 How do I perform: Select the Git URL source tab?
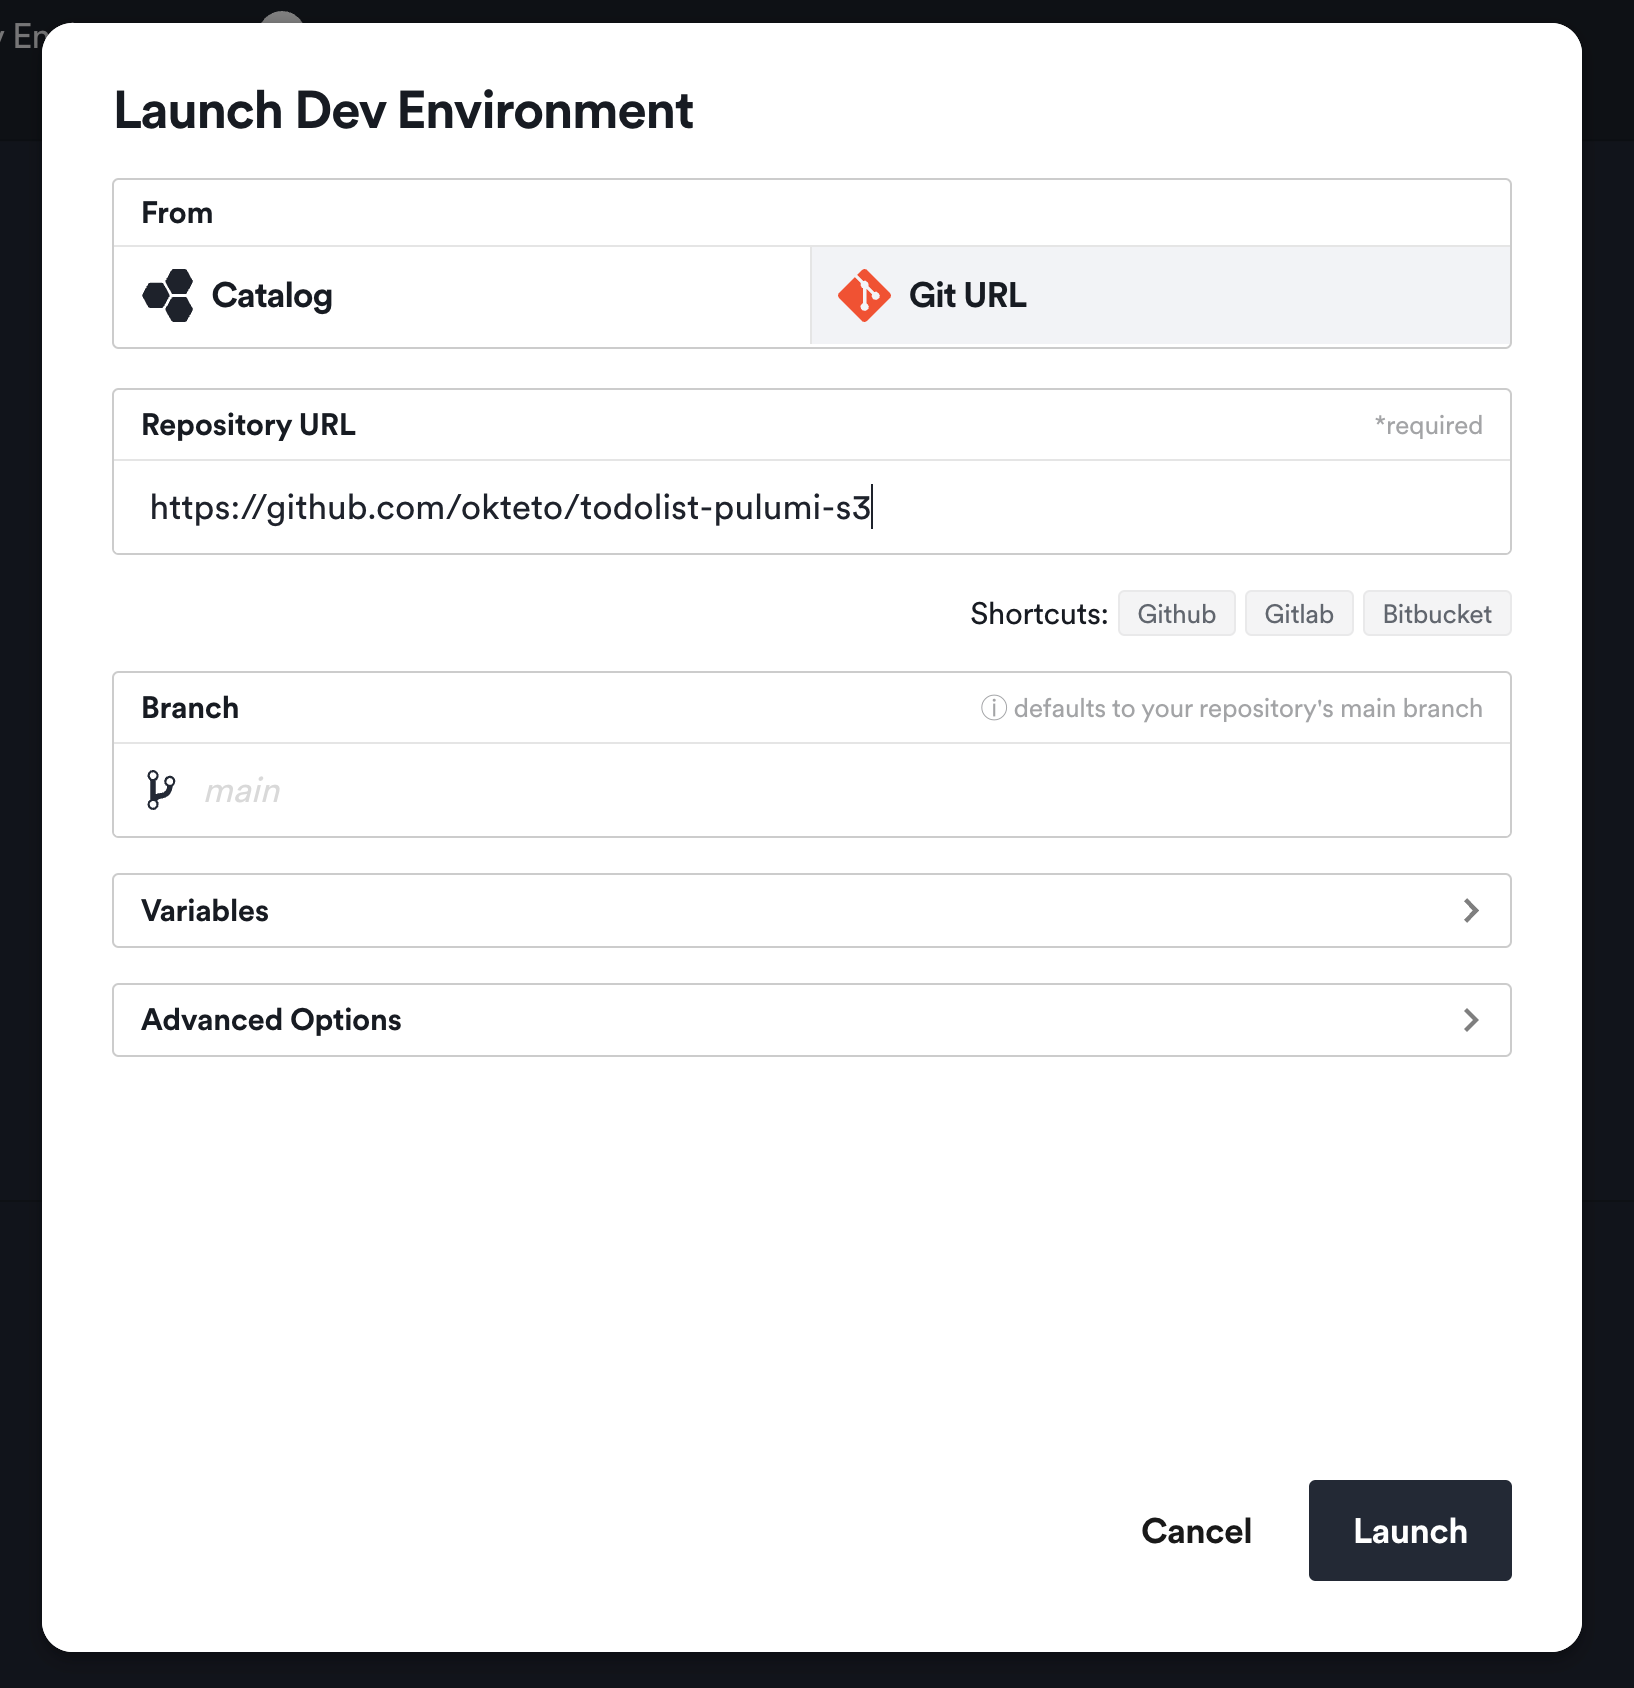(x=1160, y=296)
